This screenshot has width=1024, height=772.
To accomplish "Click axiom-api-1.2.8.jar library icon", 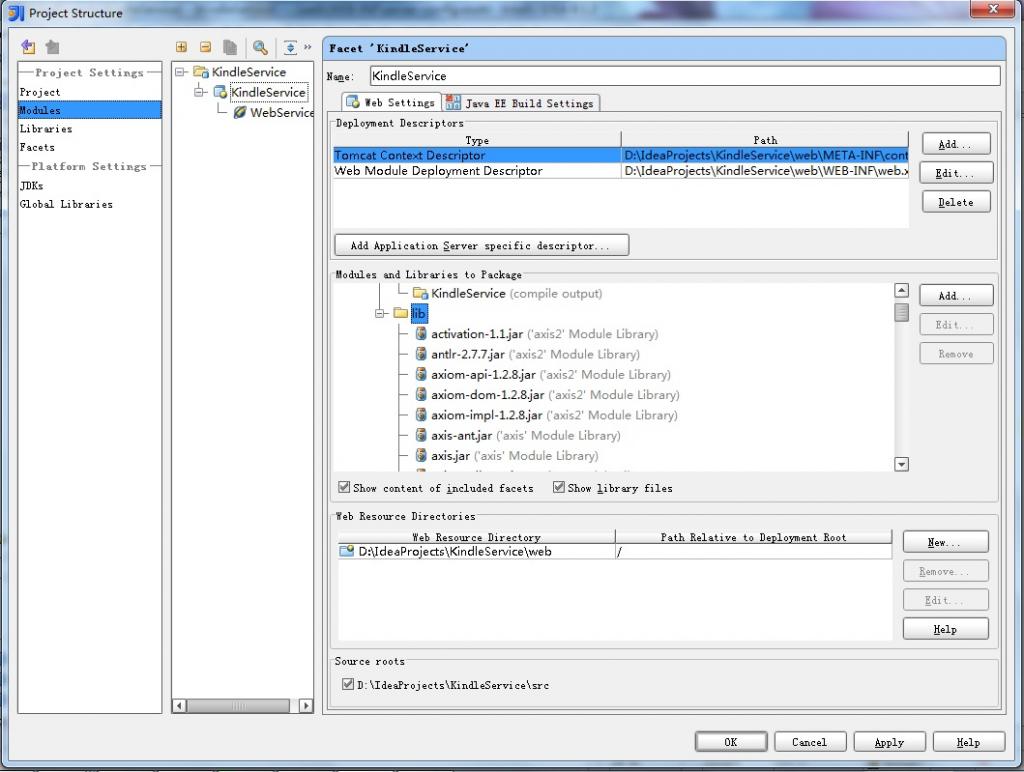I will (421, 374).
